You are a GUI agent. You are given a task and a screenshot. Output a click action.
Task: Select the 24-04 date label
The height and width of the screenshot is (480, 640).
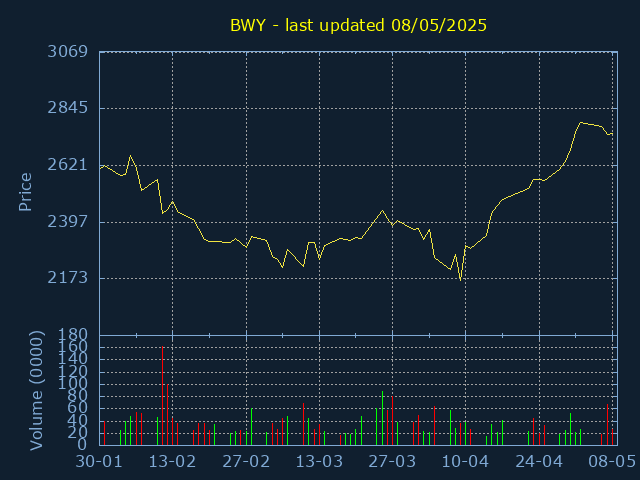539,462
